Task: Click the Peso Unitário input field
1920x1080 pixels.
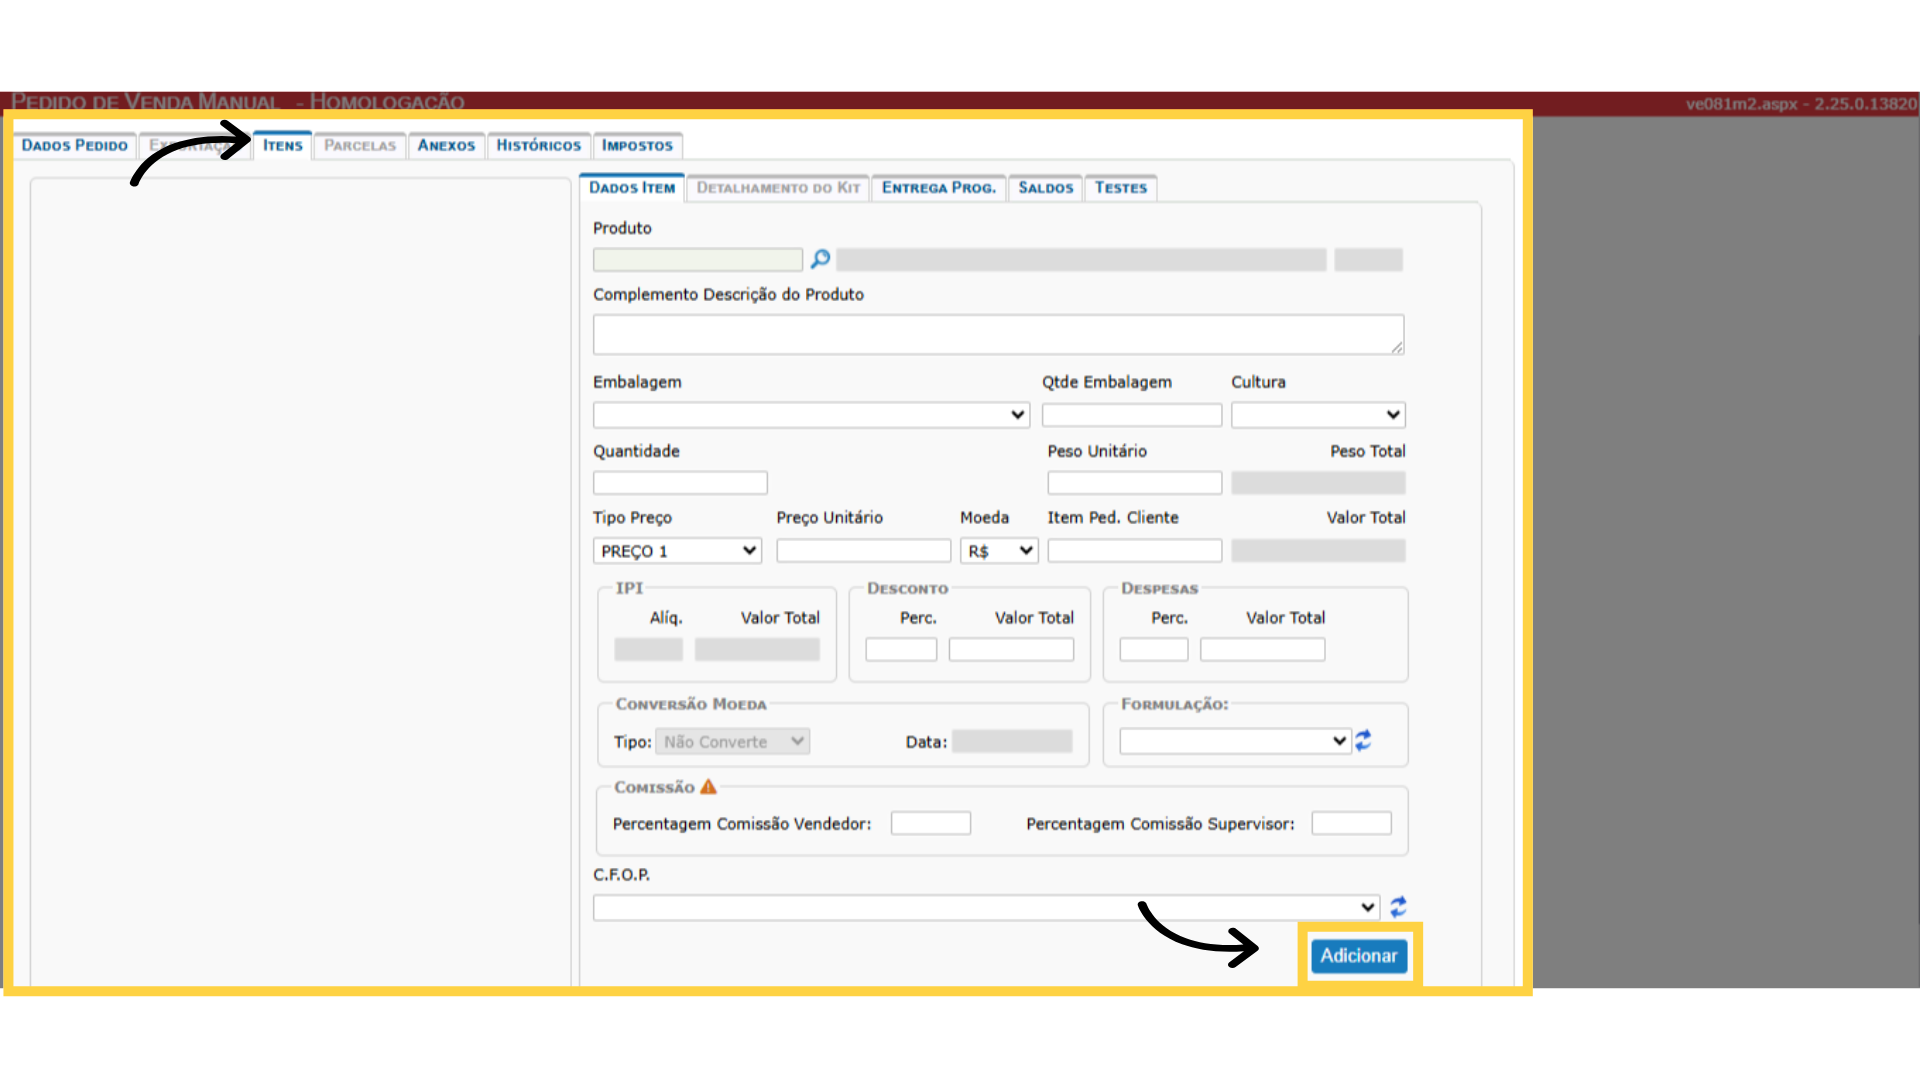Action: (1135, 483)
